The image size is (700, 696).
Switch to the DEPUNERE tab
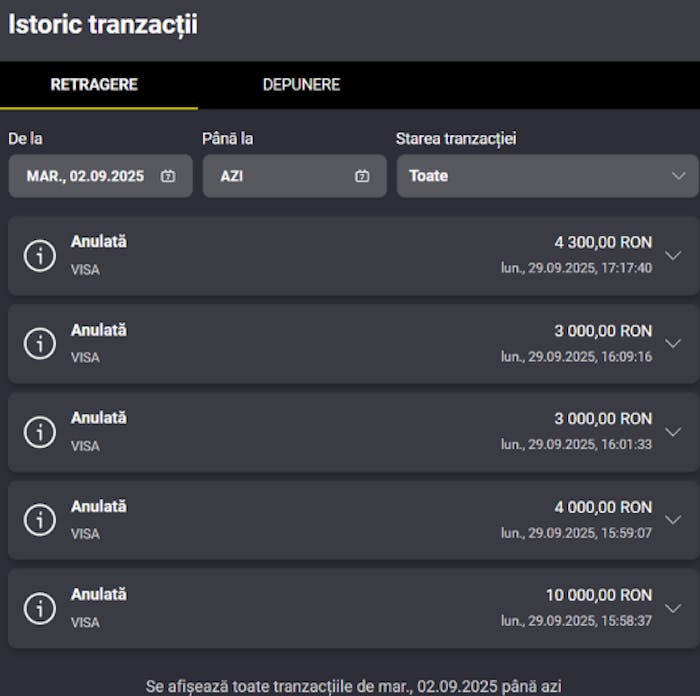(301, 85)
